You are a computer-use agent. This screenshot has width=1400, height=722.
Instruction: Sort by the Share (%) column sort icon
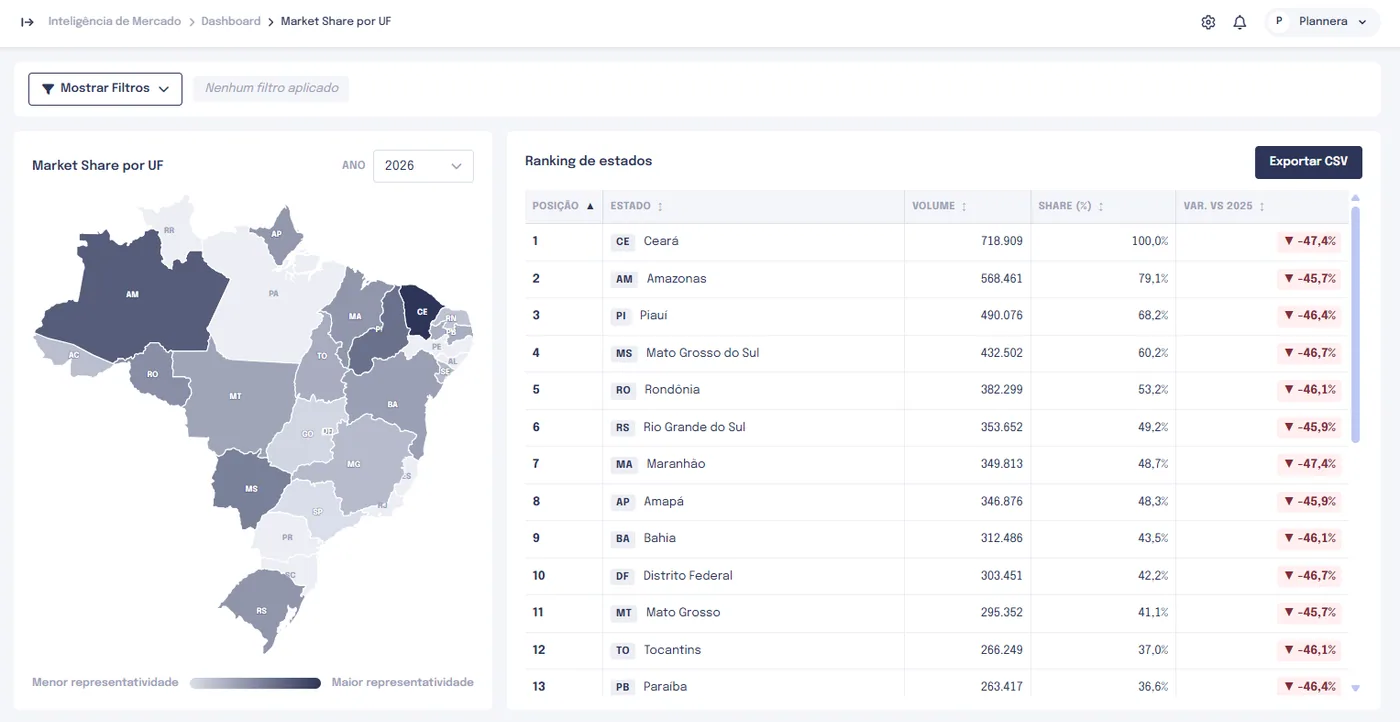tap(1101, 207)
